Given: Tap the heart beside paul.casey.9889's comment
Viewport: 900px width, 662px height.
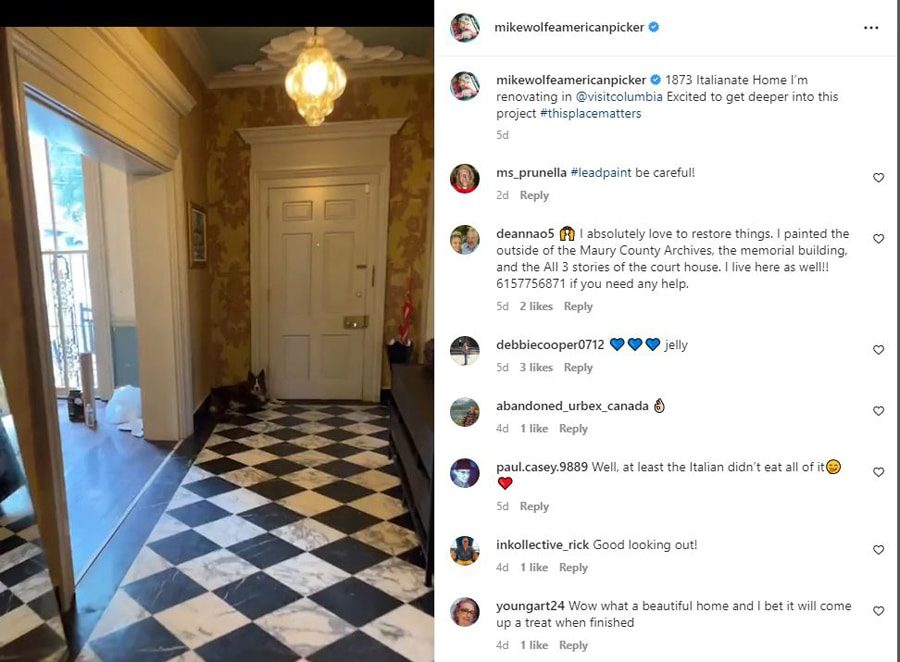Looking at the screenshot, I should pos(878,472).
